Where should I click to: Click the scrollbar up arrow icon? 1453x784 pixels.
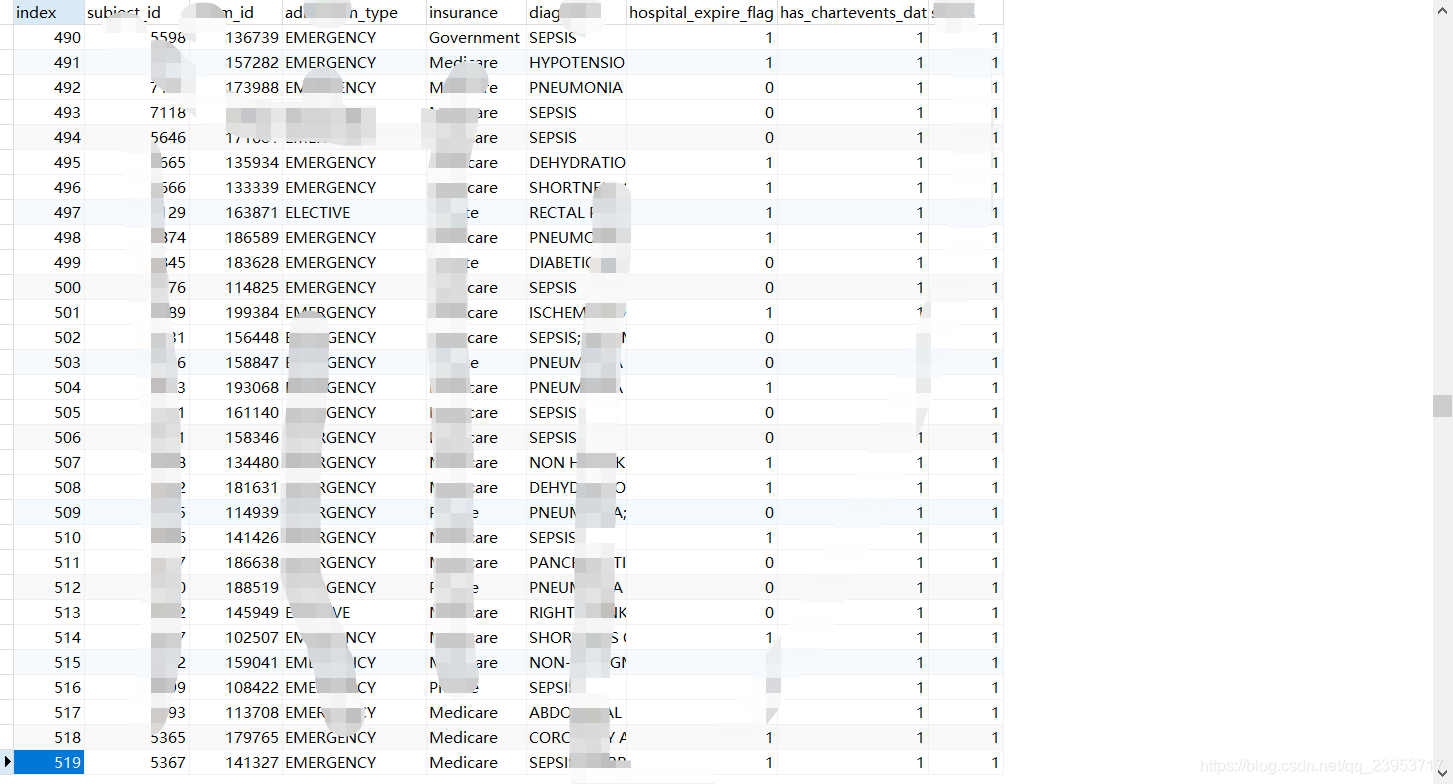1442,9
